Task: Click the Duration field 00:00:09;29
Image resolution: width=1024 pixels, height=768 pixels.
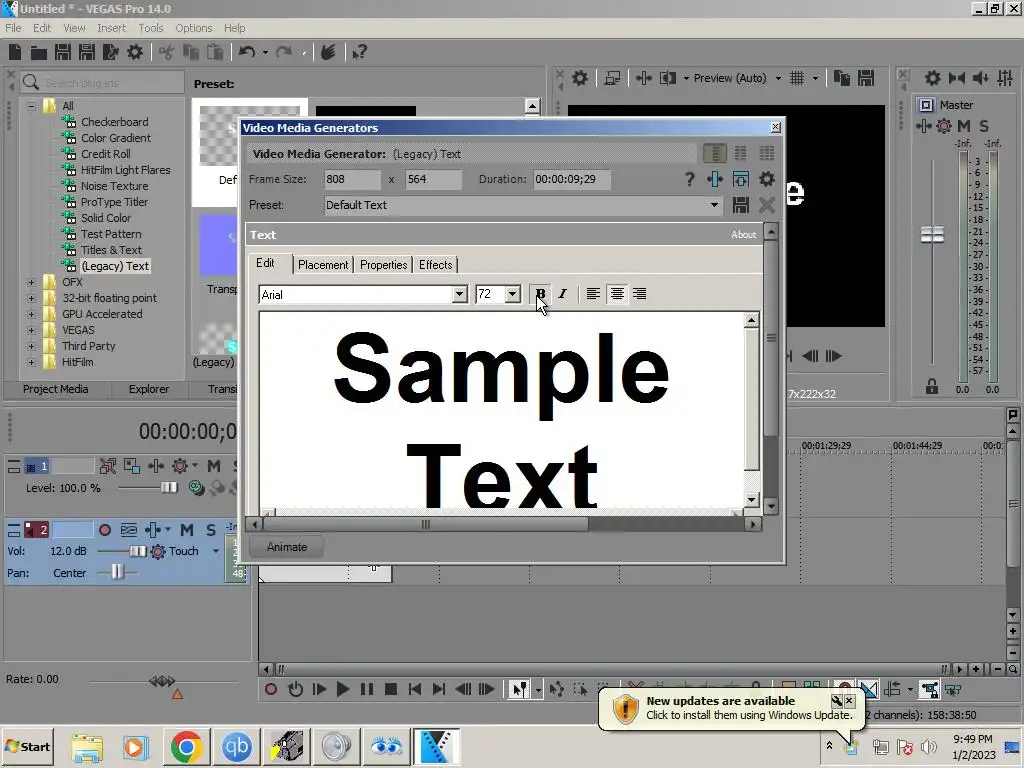Action: pos(571,179)
